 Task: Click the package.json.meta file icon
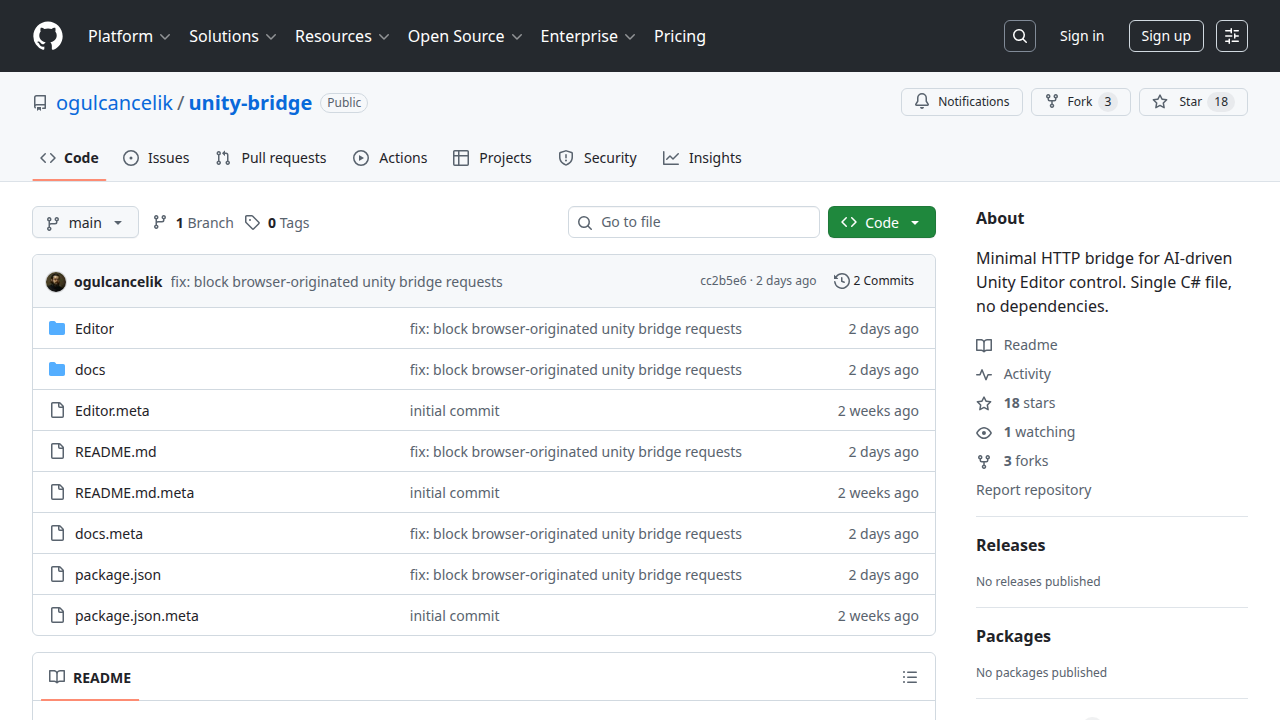pyautogui.click(x=57, y=616)
